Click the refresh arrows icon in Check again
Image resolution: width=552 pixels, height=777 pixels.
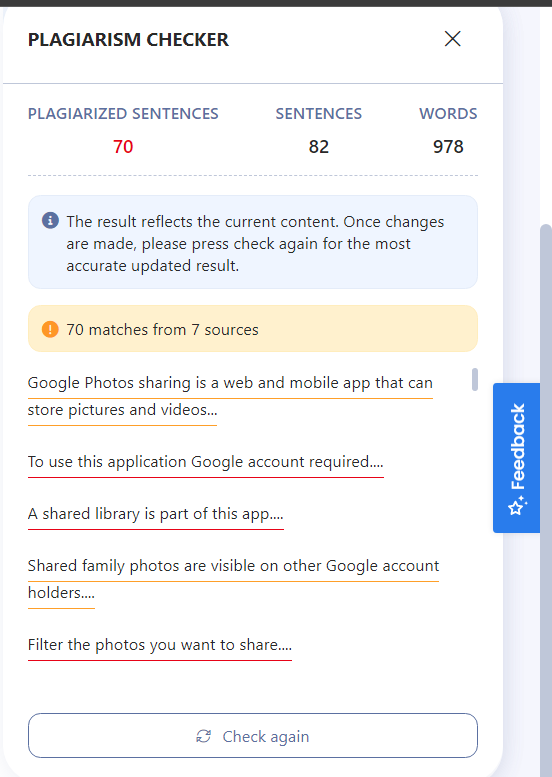[x=204, y=736]
